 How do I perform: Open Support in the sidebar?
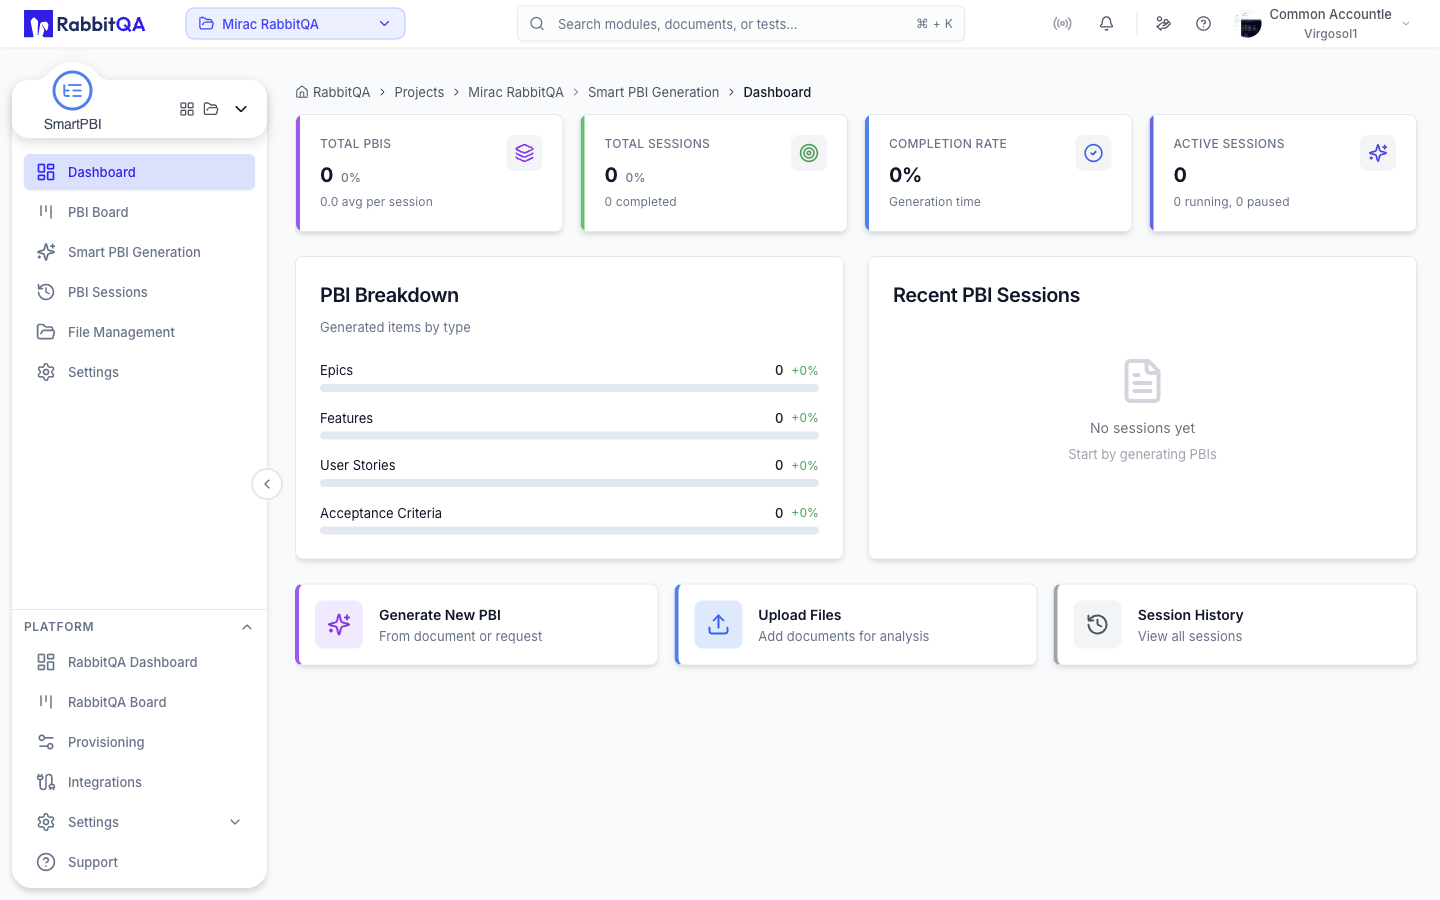tap(139, 862)
